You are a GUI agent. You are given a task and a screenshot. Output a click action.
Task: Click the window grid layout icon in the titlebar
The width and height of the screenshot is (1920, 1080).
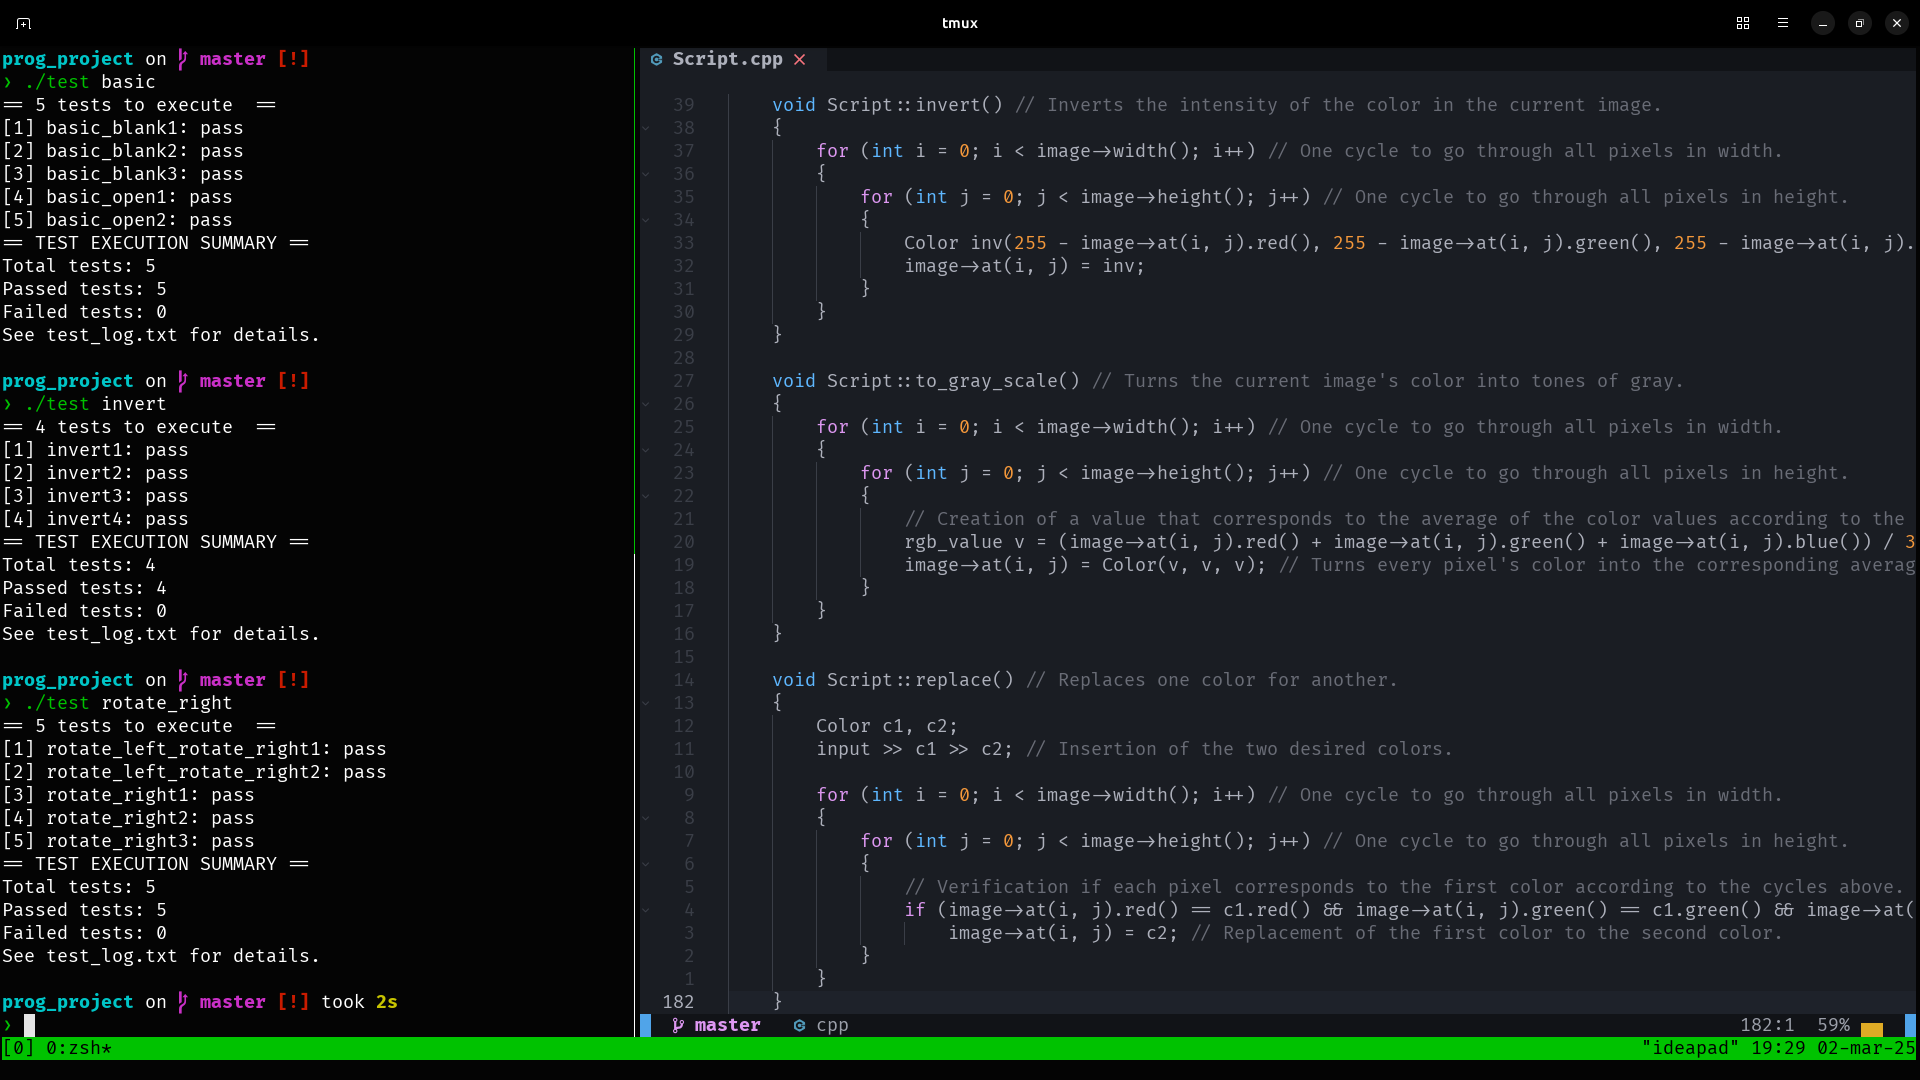click(1742, 22)
